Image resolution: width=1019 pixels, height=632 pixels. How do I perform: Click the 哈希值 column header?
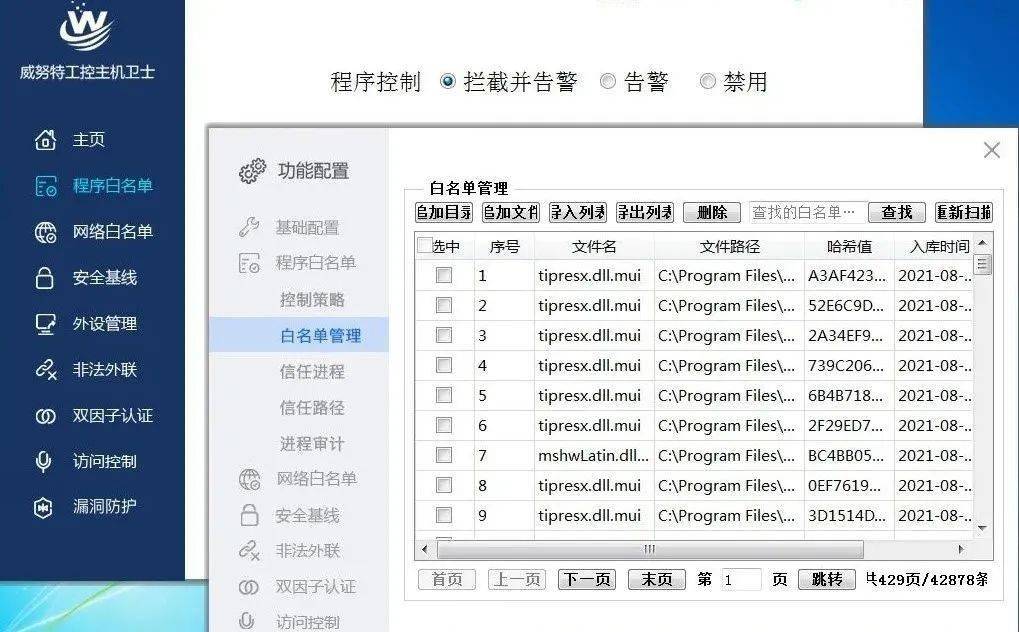tap(849, 246)
